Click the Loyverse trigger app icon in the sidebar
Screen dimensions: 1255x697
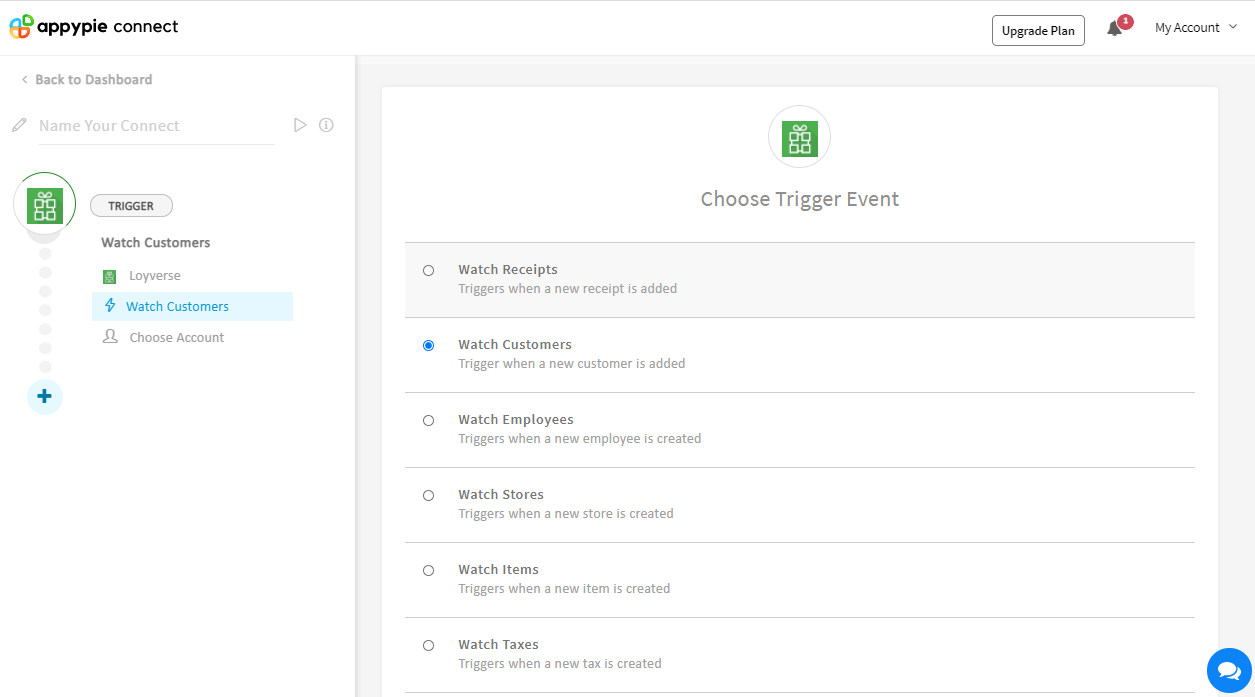(44, 205)
